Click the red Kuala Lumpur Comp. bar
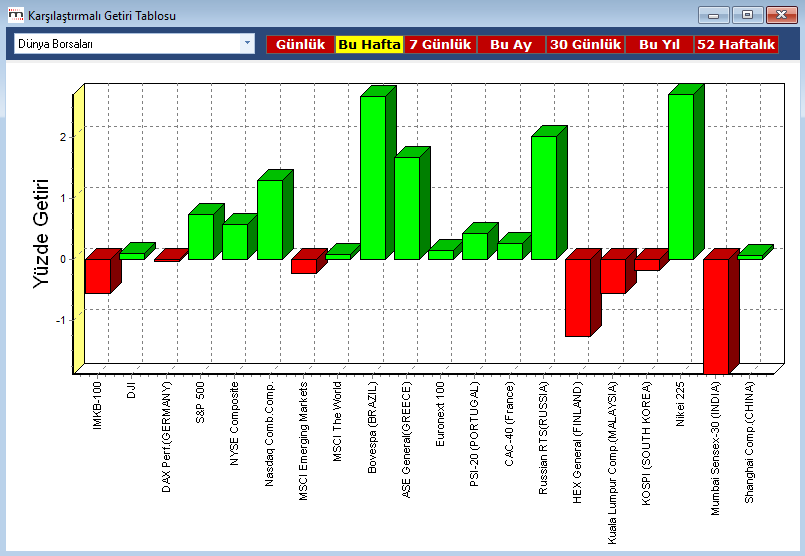This screenshot has height=556, width=805. [x=613, y=276]
